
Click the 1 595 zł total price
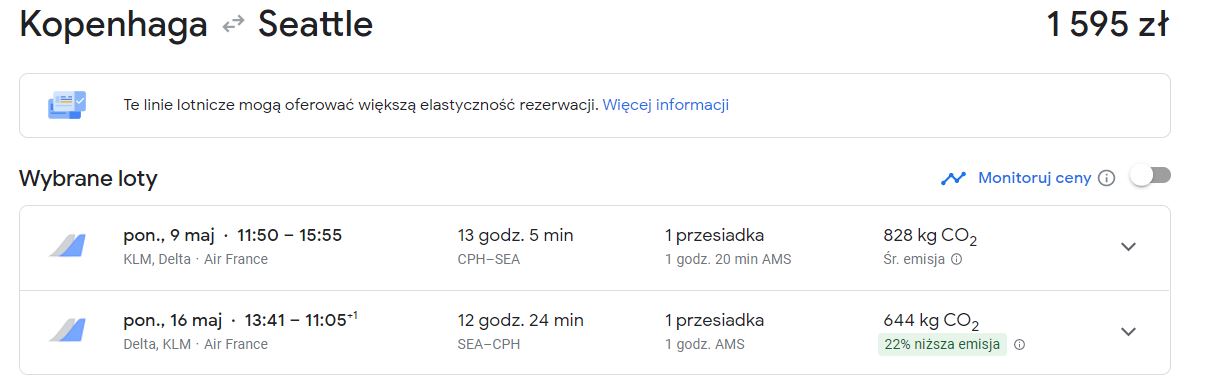click(x=1107, y=25)
